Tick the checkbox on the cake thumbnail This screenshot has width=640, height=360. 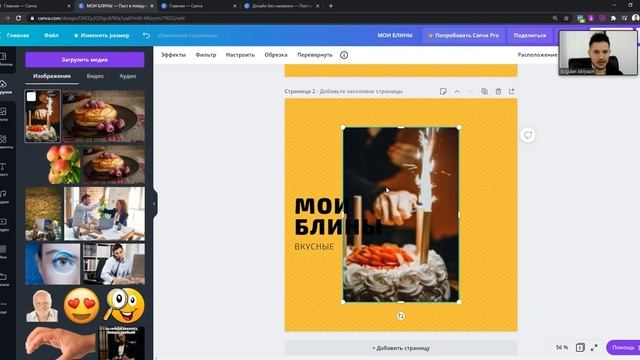point(31,97)
